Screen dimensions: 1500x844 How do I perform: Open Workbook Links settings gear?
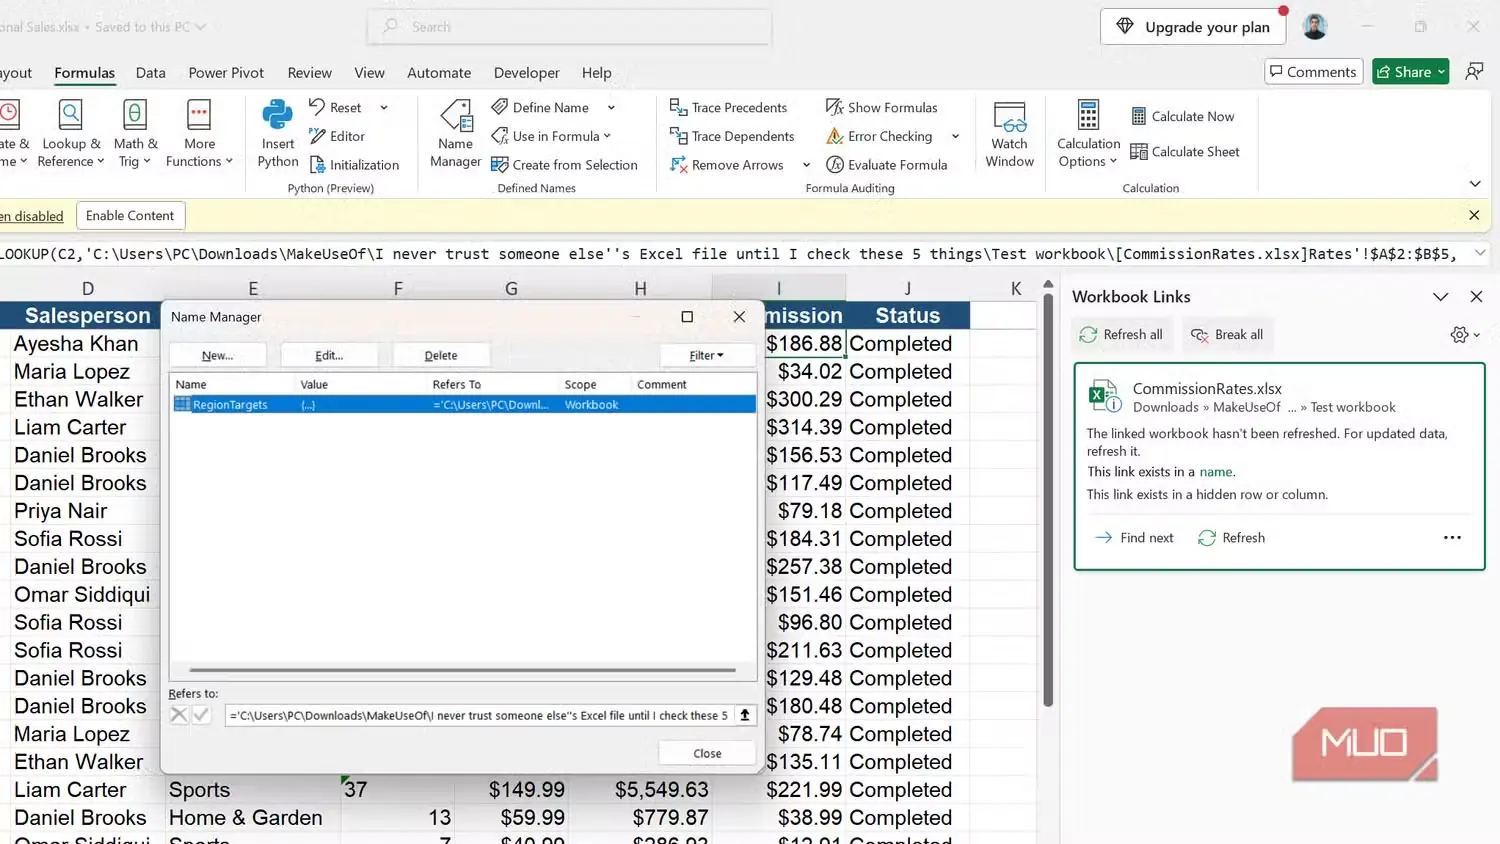point(1464,335)
